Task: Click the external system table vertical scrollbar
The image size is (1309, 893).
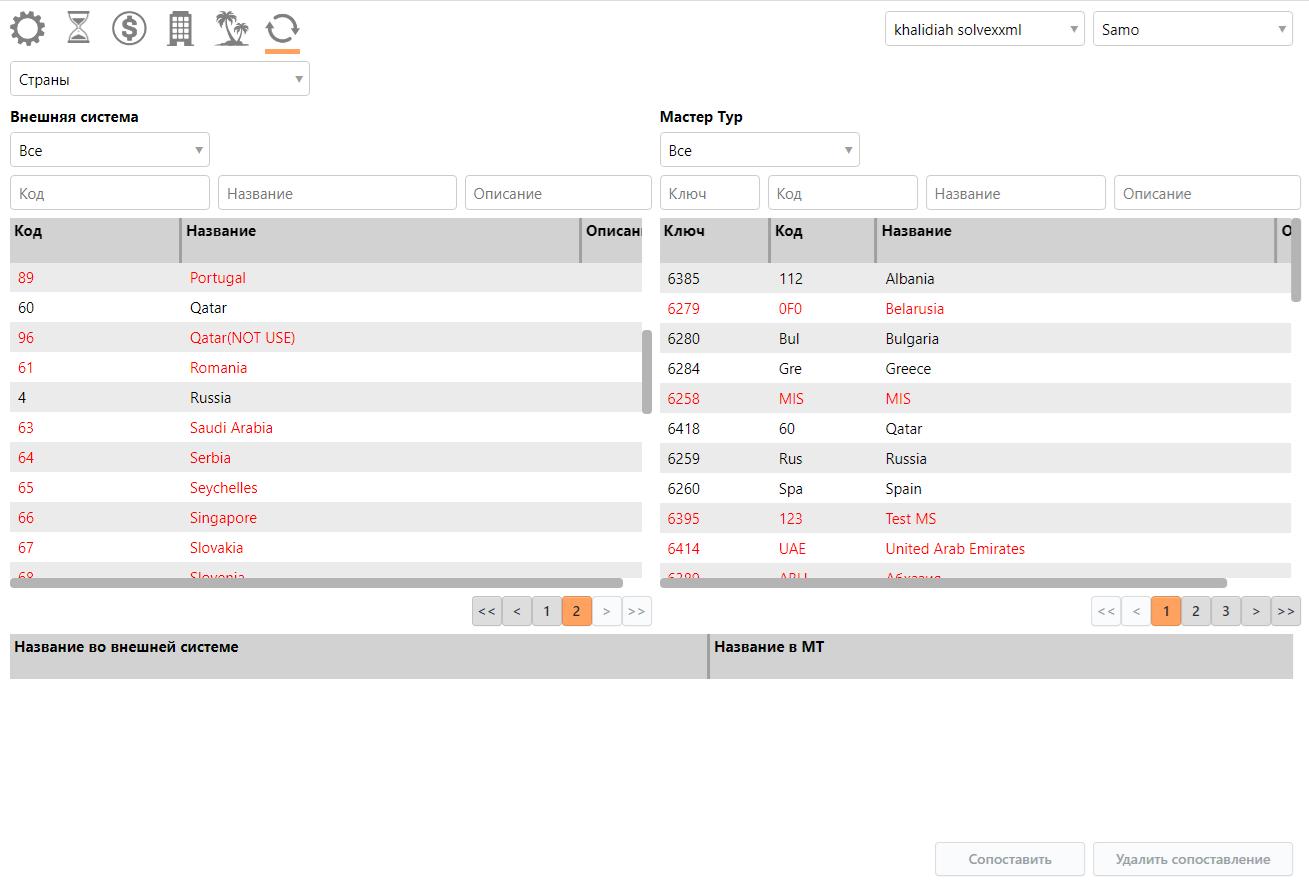Action: [x=647, y=371]
